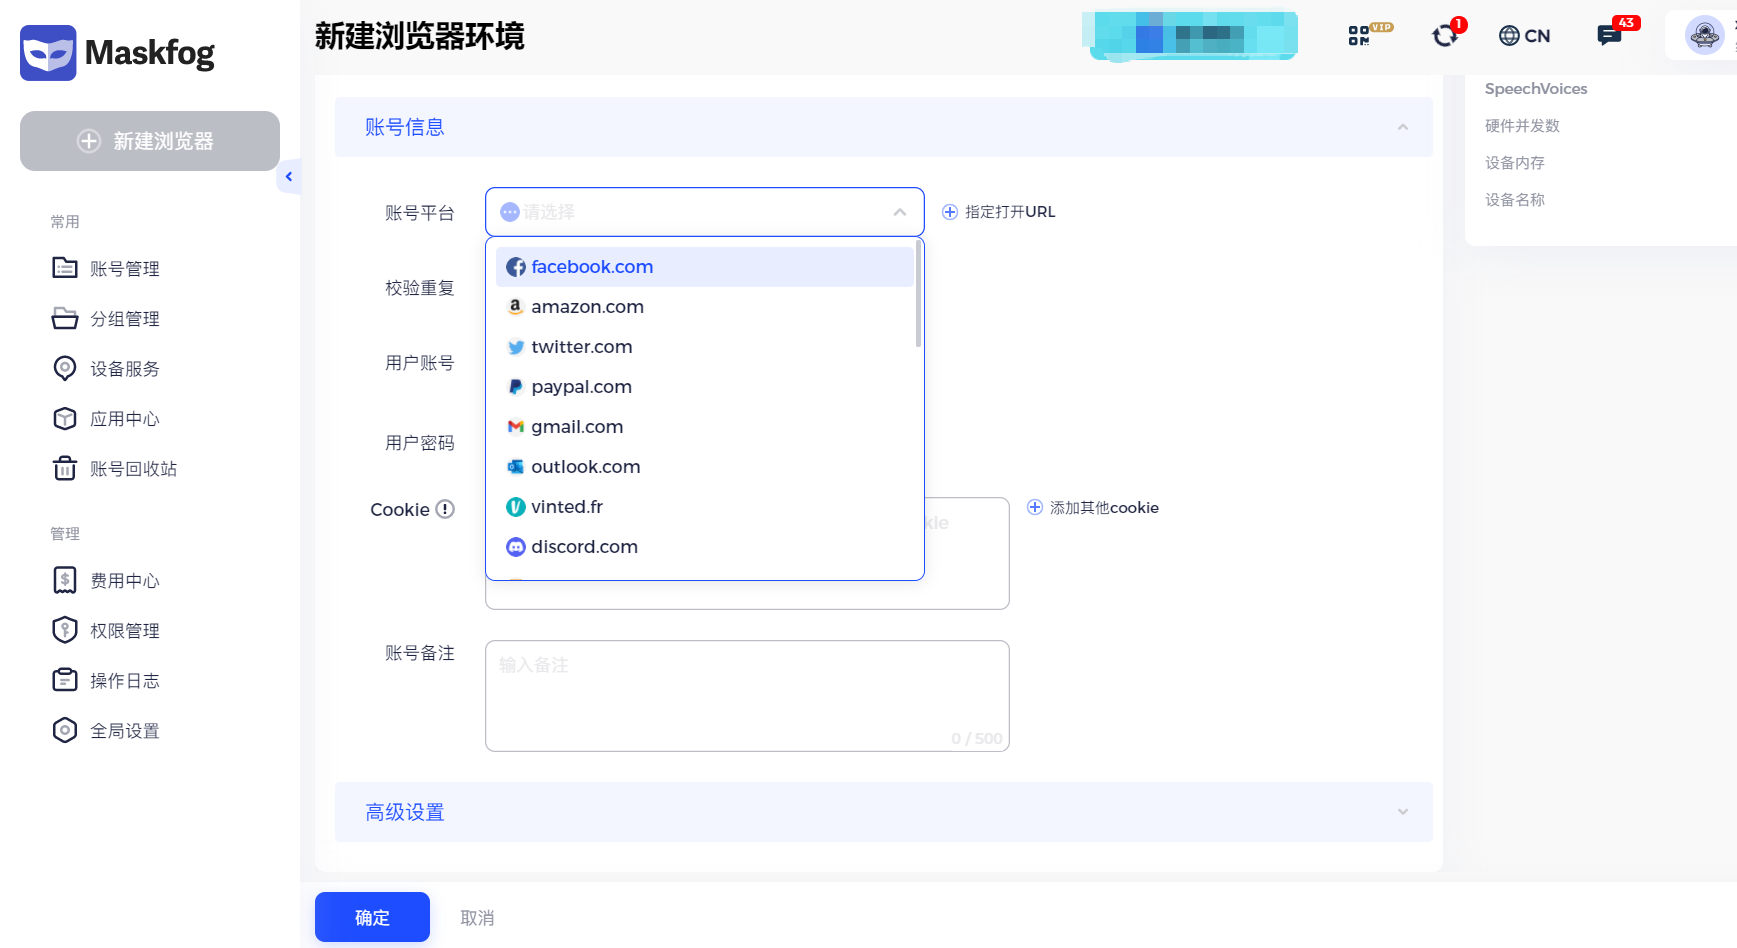Click the PayPal logo icon
The width and height of the screenshot is (1737, 948).
[x=516, y=387]
